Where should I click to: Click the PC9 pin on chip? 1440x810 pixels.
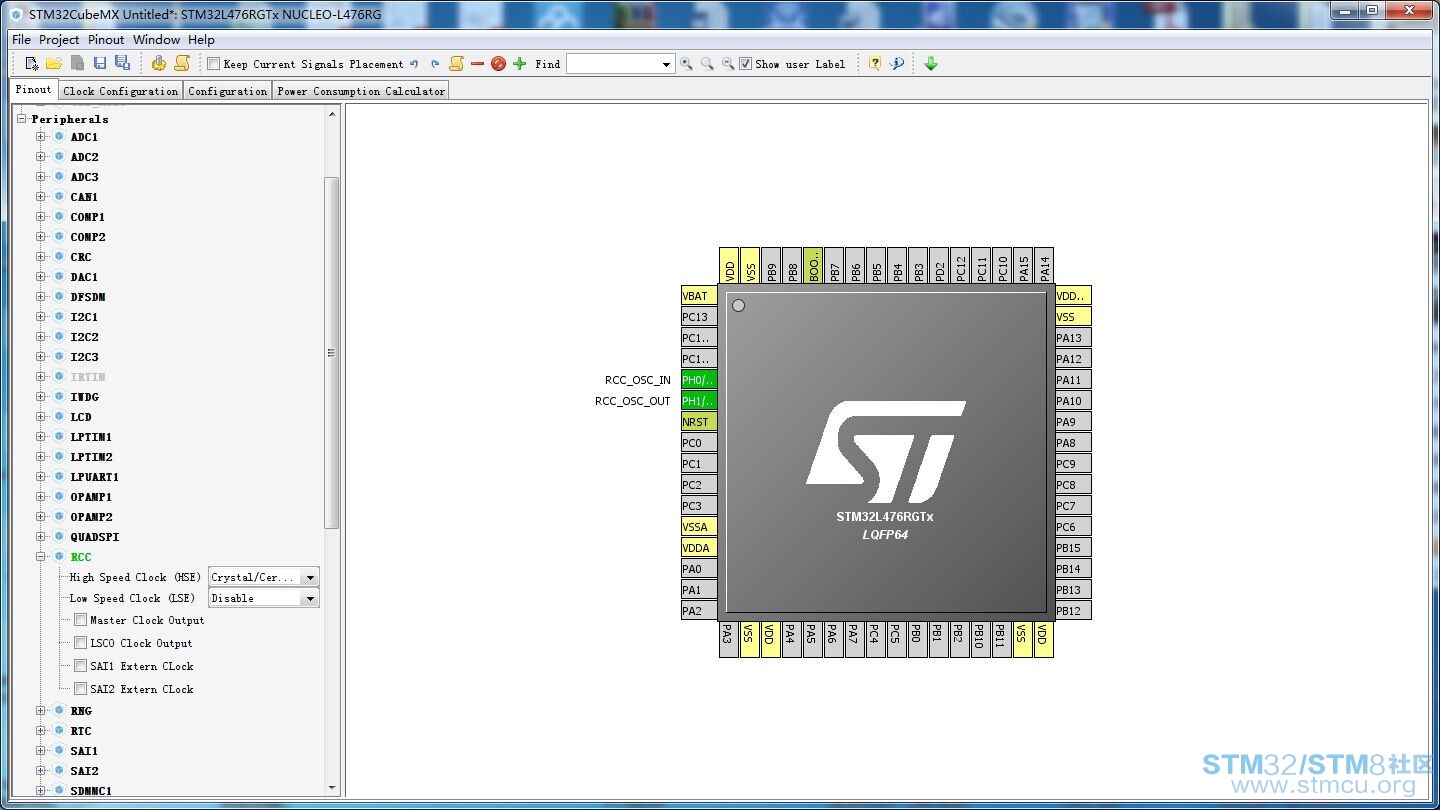(x=1073, y=464)
